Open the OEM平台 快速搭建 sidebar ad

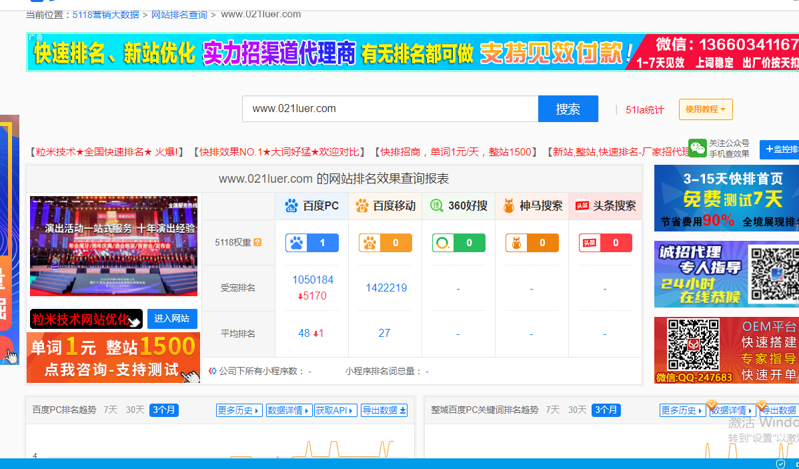[x=727, y=350]
